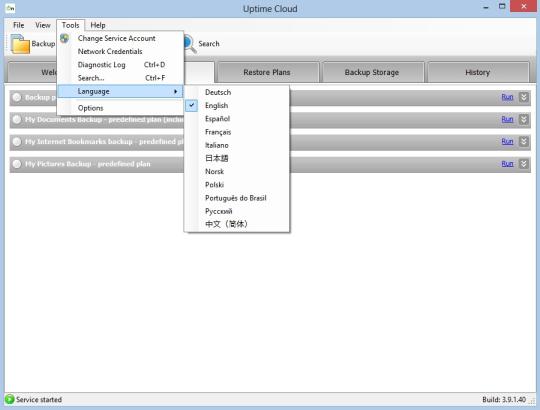
Task: Switch to Backup Storage tab
Action: 372,72
